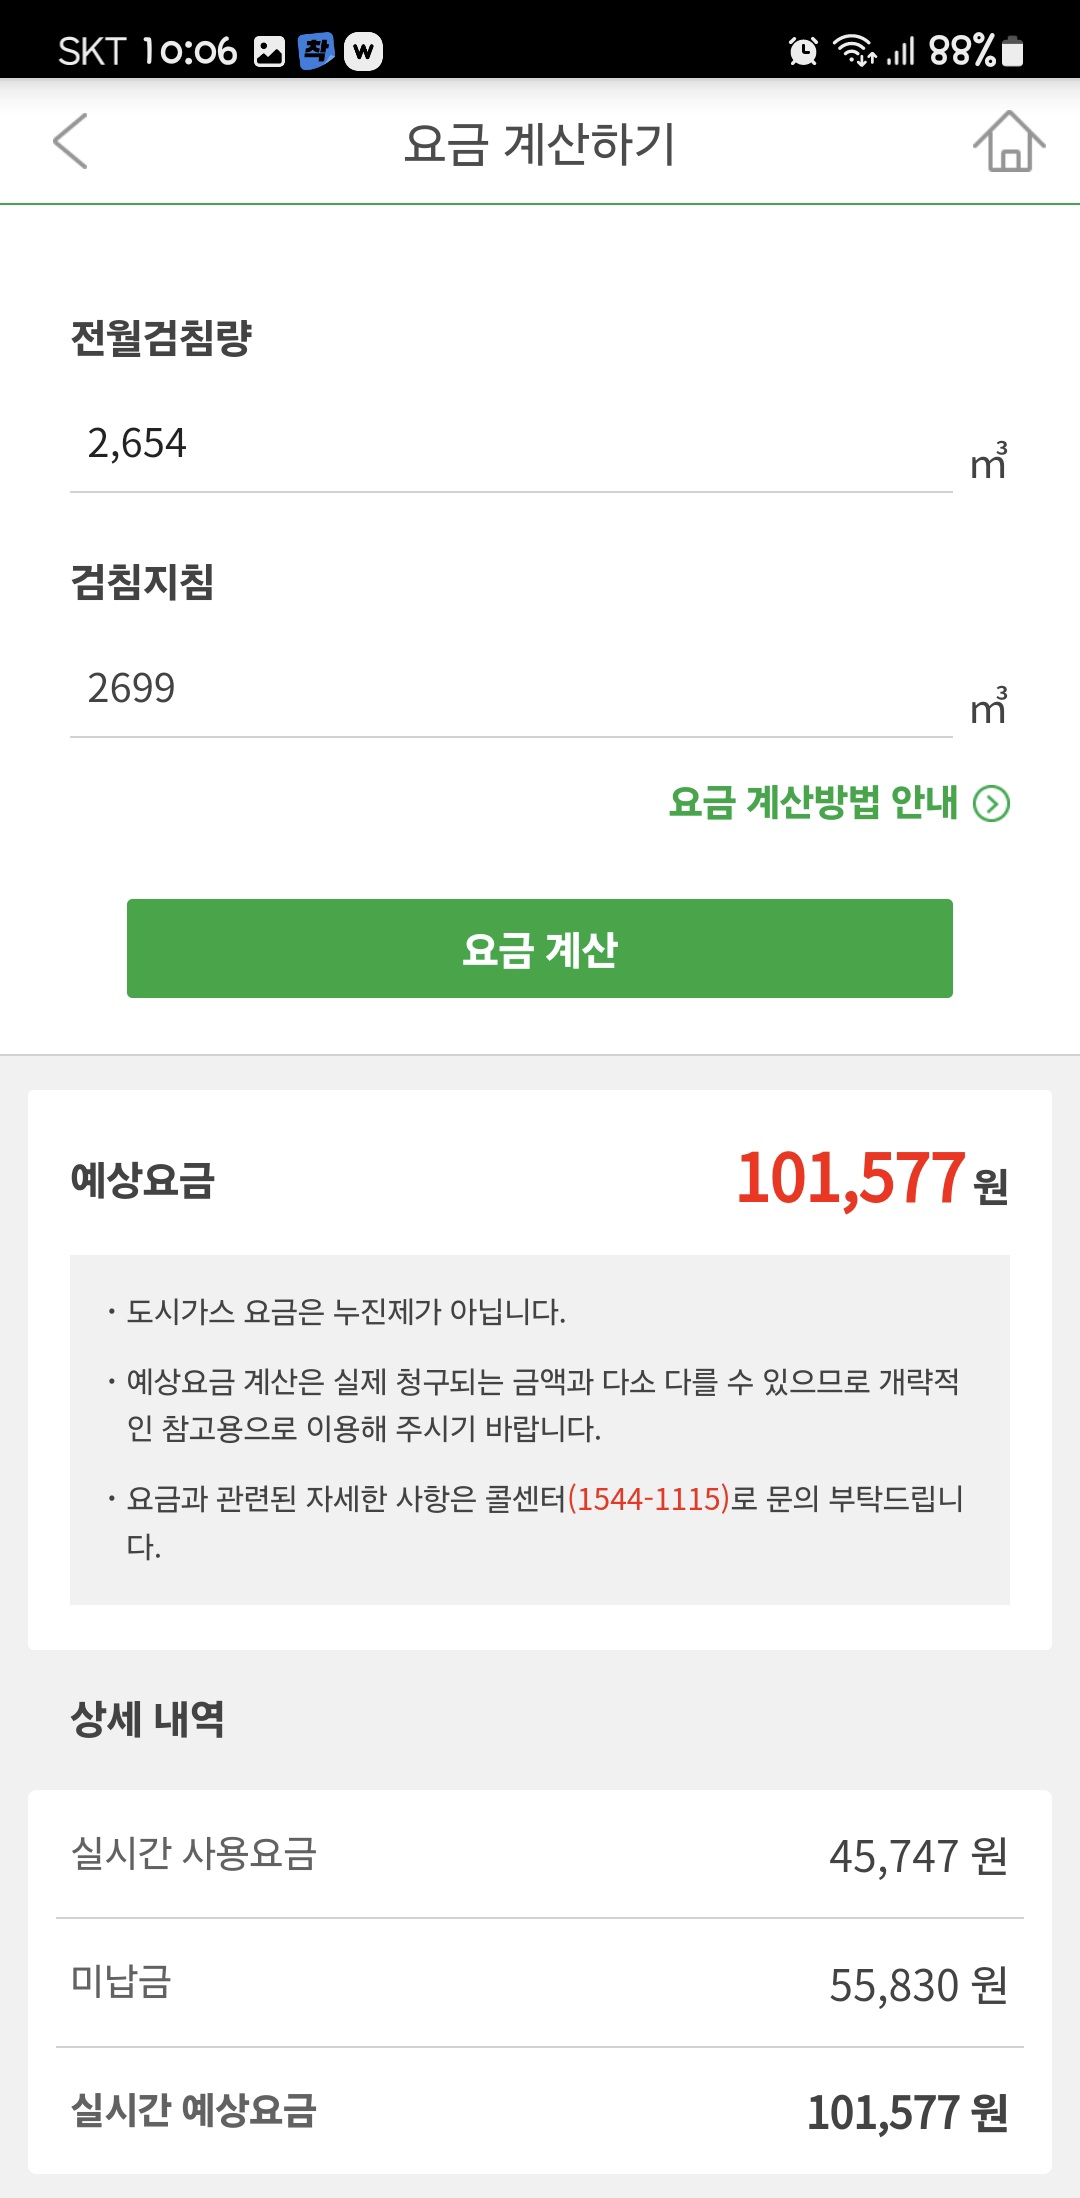Select the 실시간 예상요금 total row
The image size is (1080, 2198).
pos(540,2111)
